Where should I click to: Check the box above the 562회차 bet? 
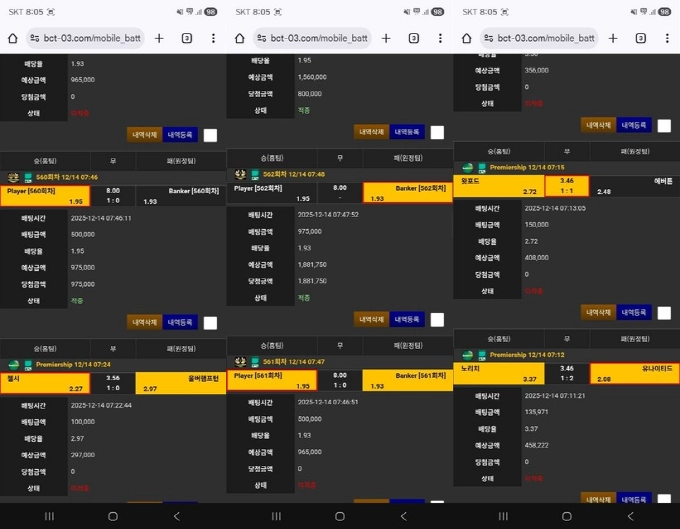437,132
